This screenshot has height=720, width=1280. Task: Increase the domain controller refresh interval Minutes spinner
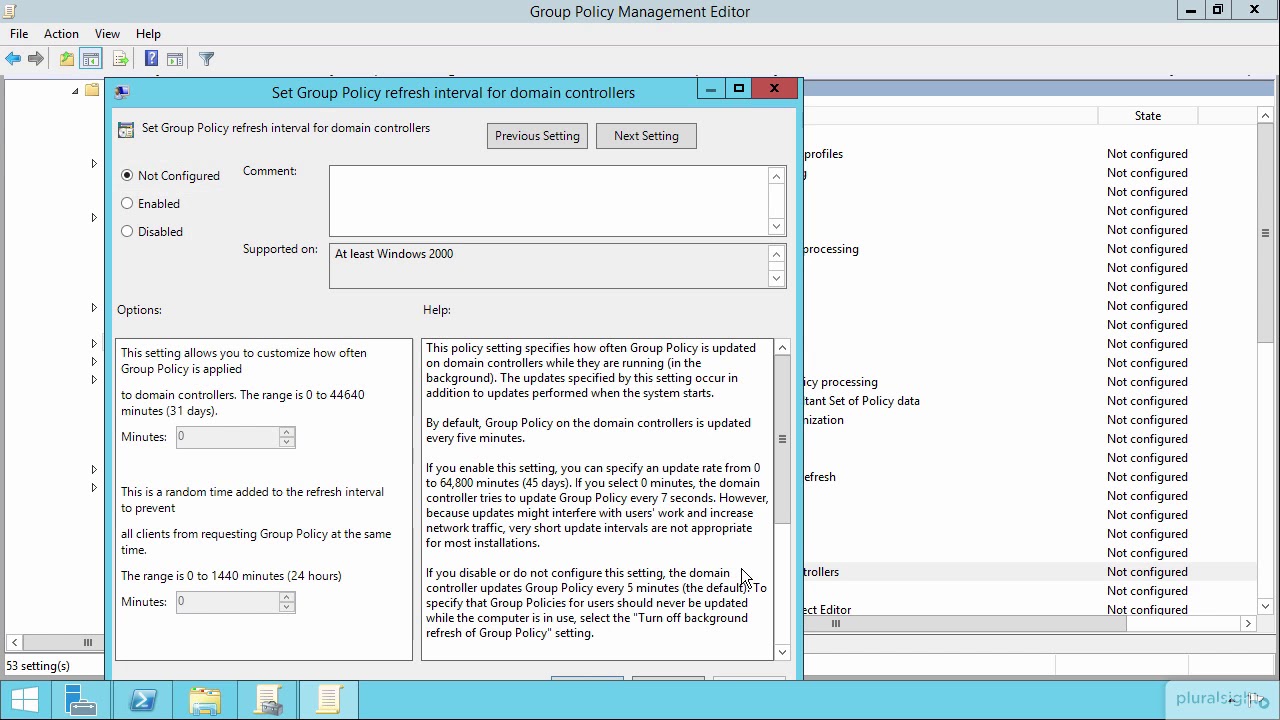tap(287, 432)
